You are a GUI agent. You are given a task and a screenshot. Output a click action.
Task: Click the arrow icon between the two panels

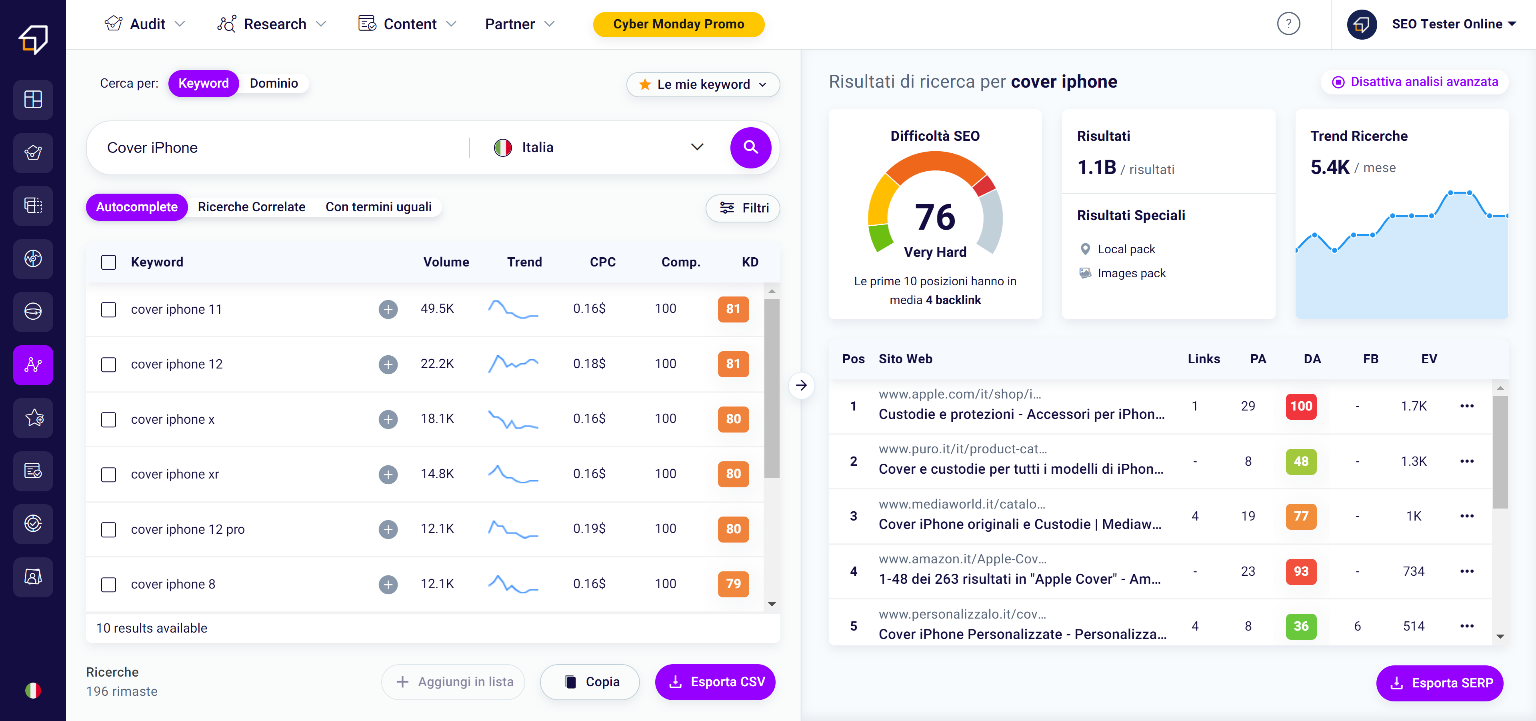801,385
